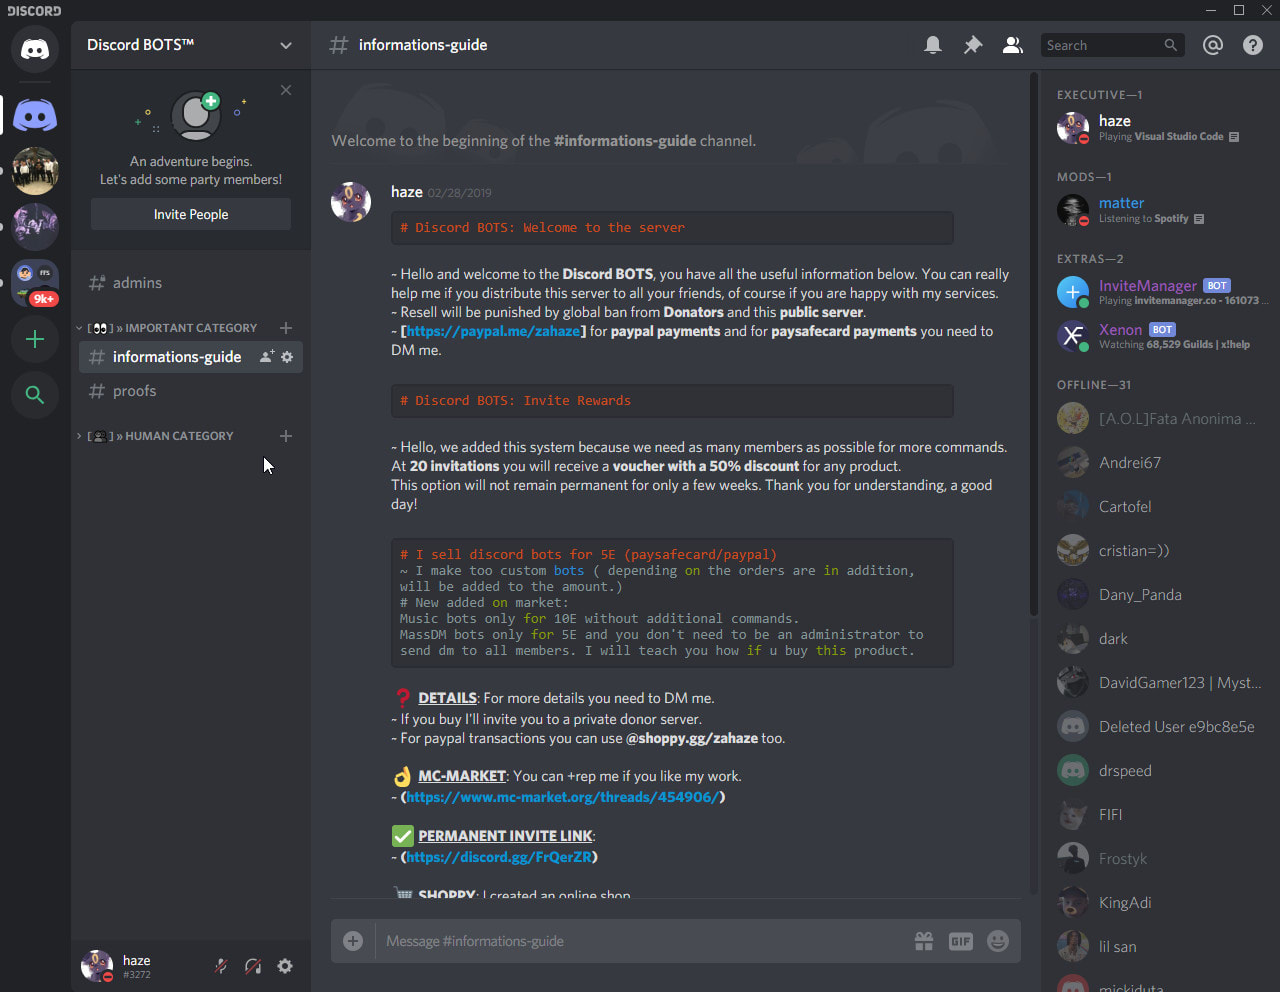The image size is (1280, 992).
Task: Select offline member Frostyk
Action: [1160, 858]
